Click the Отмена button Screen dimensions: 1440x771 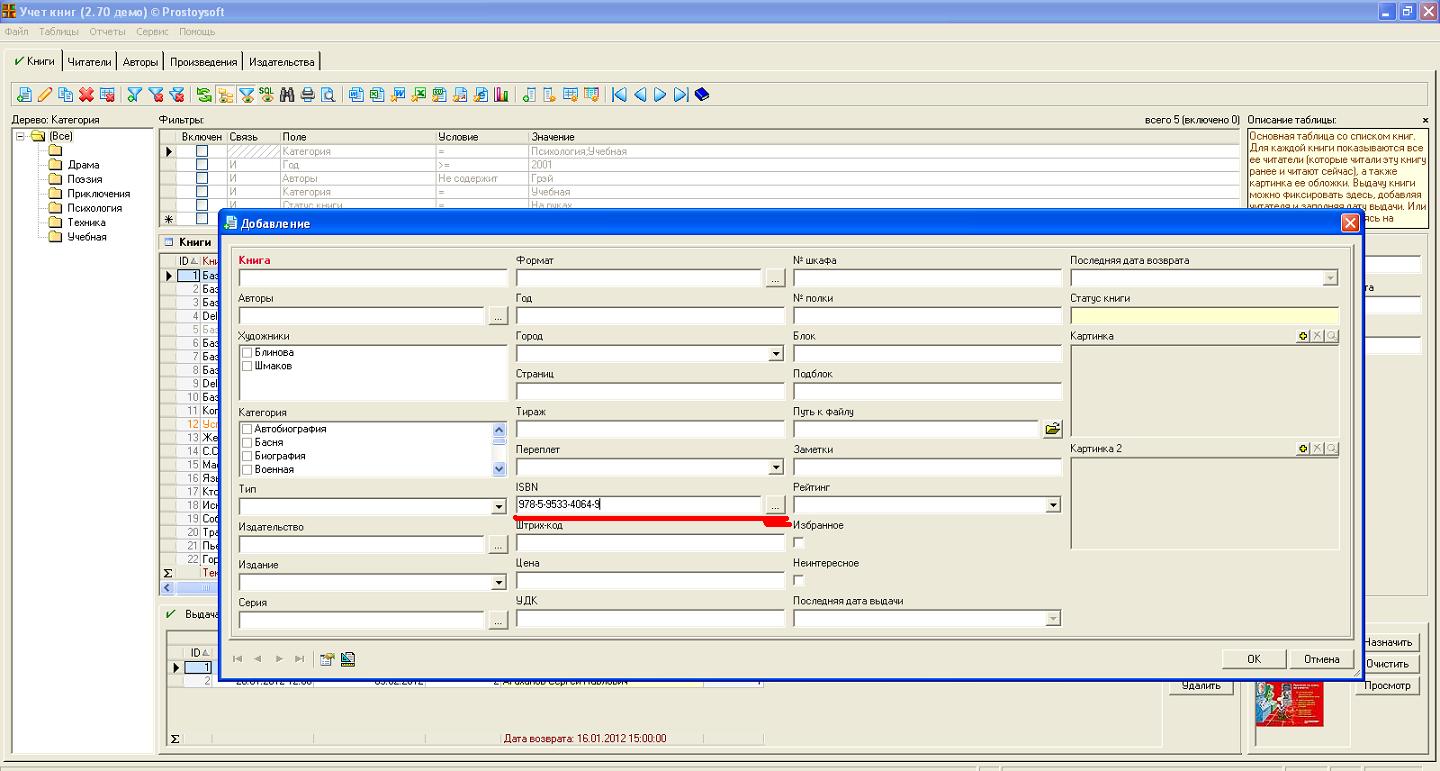[x=1321, y=659]
